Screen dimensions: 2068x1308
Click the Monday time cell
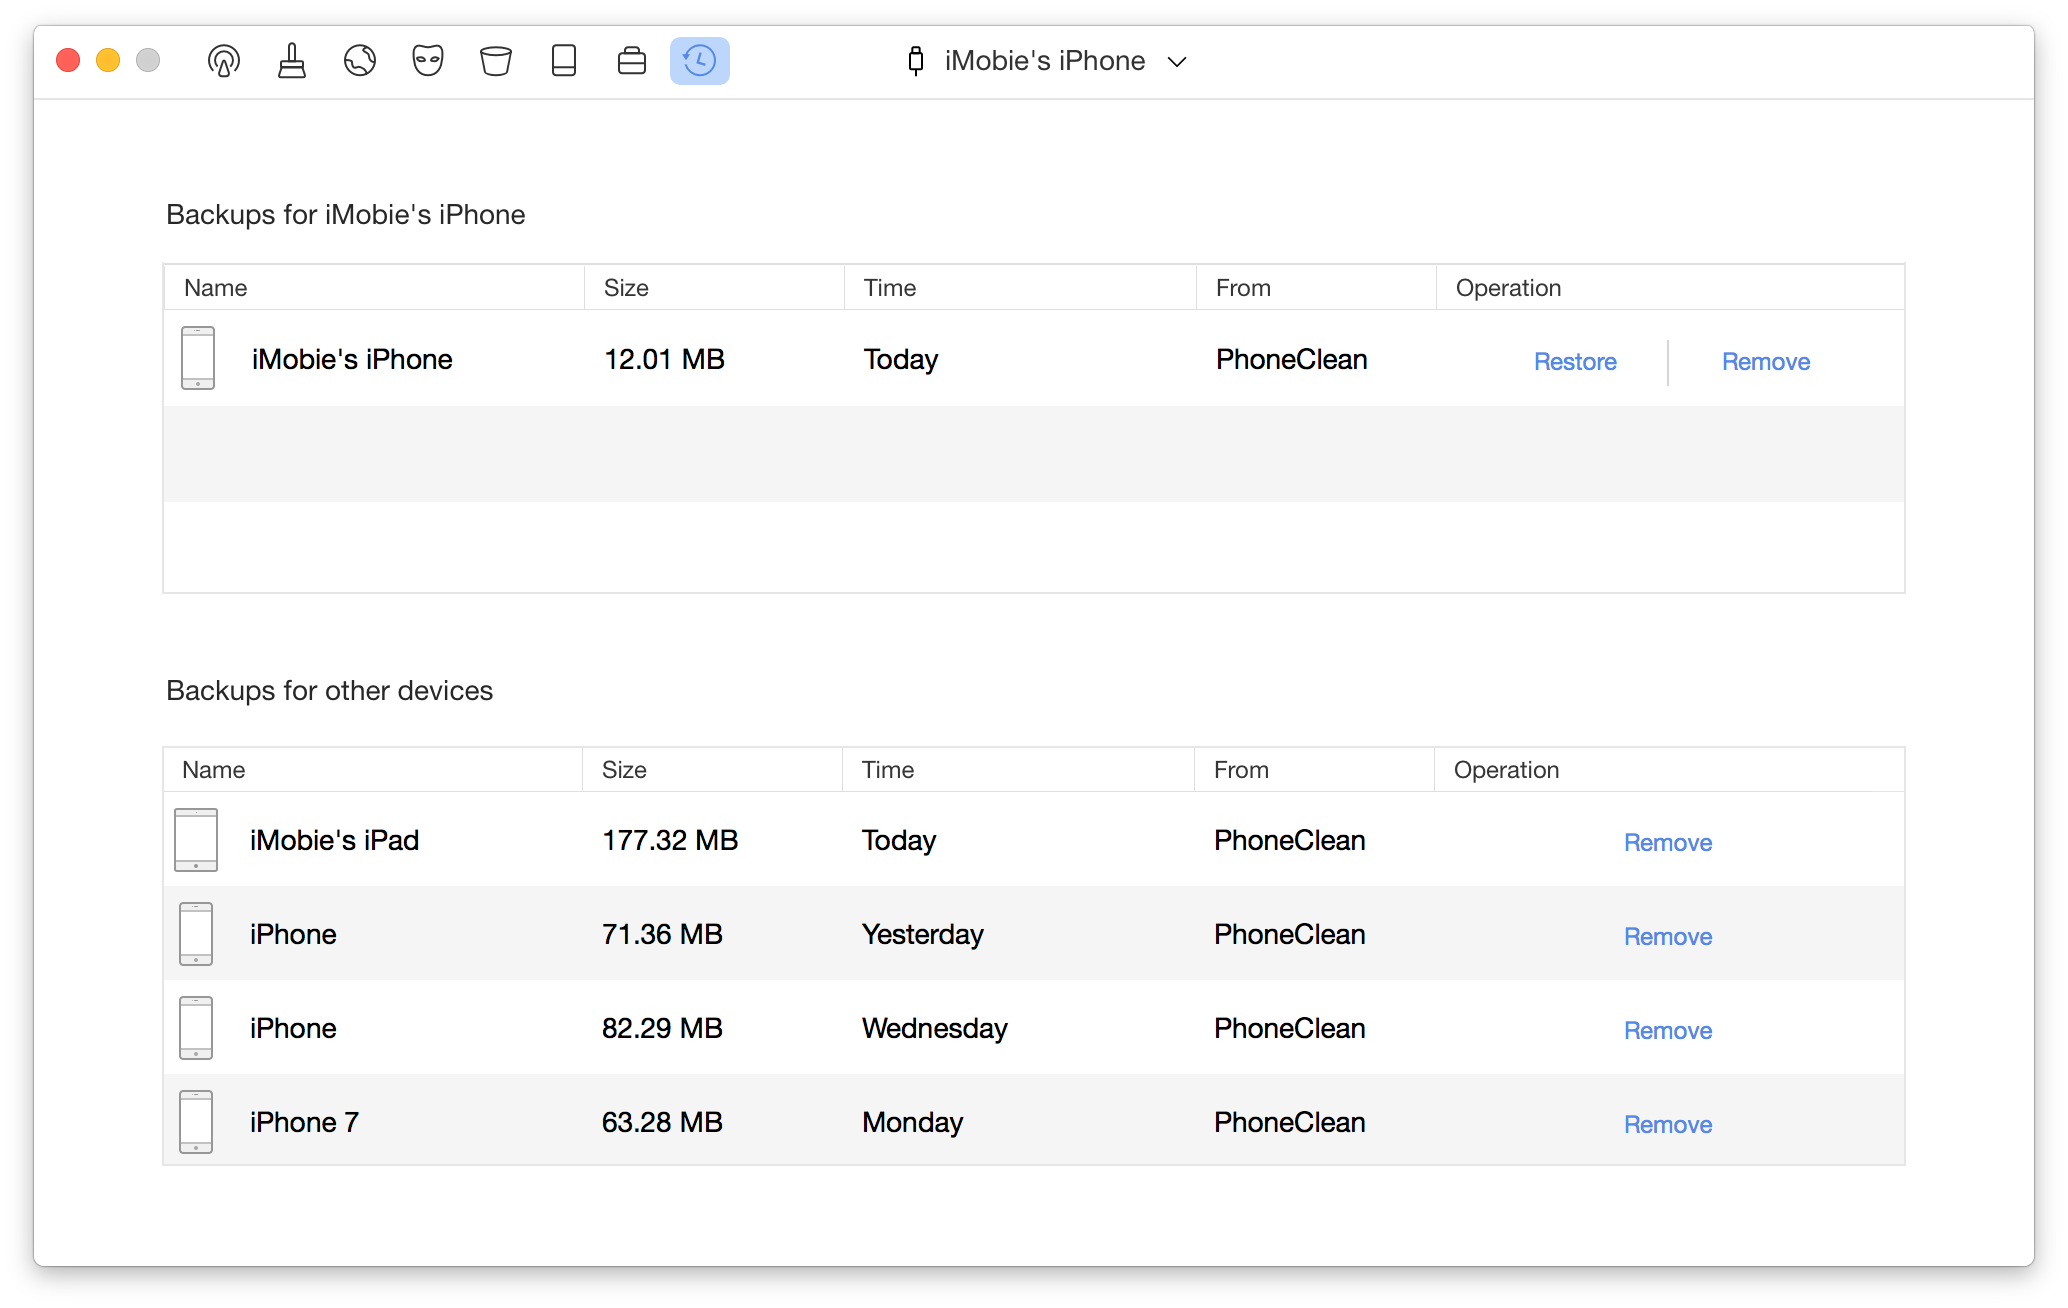pyautogui.click(x=913, y=1123)
